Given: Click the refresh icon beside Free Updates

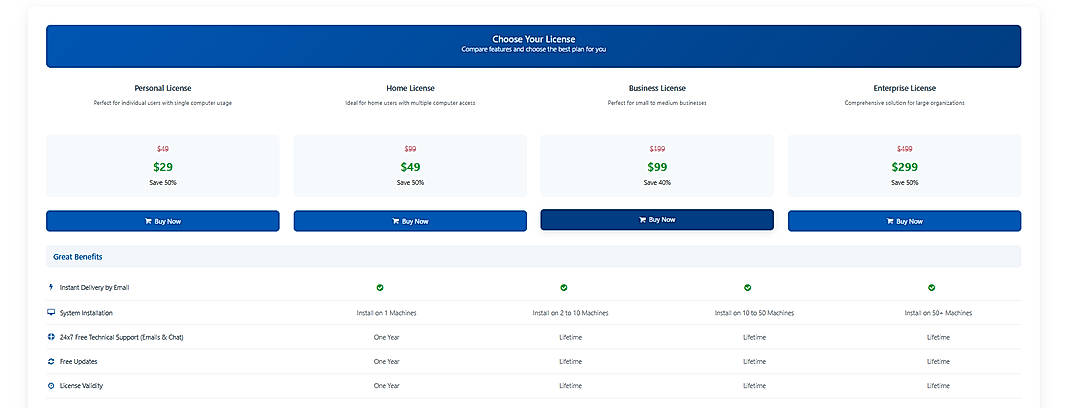Looking at the screenshot, I should 50,361.
